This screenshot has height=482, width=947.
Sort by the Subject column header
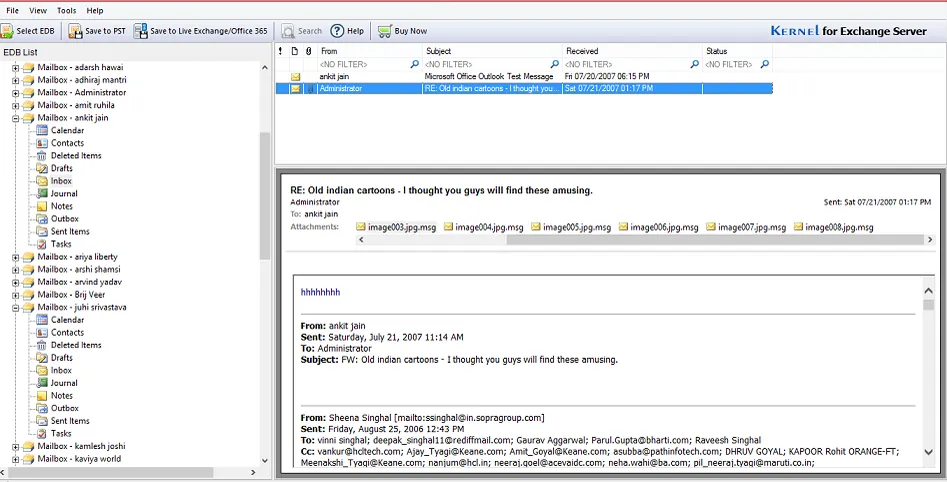tap(492, 51)
